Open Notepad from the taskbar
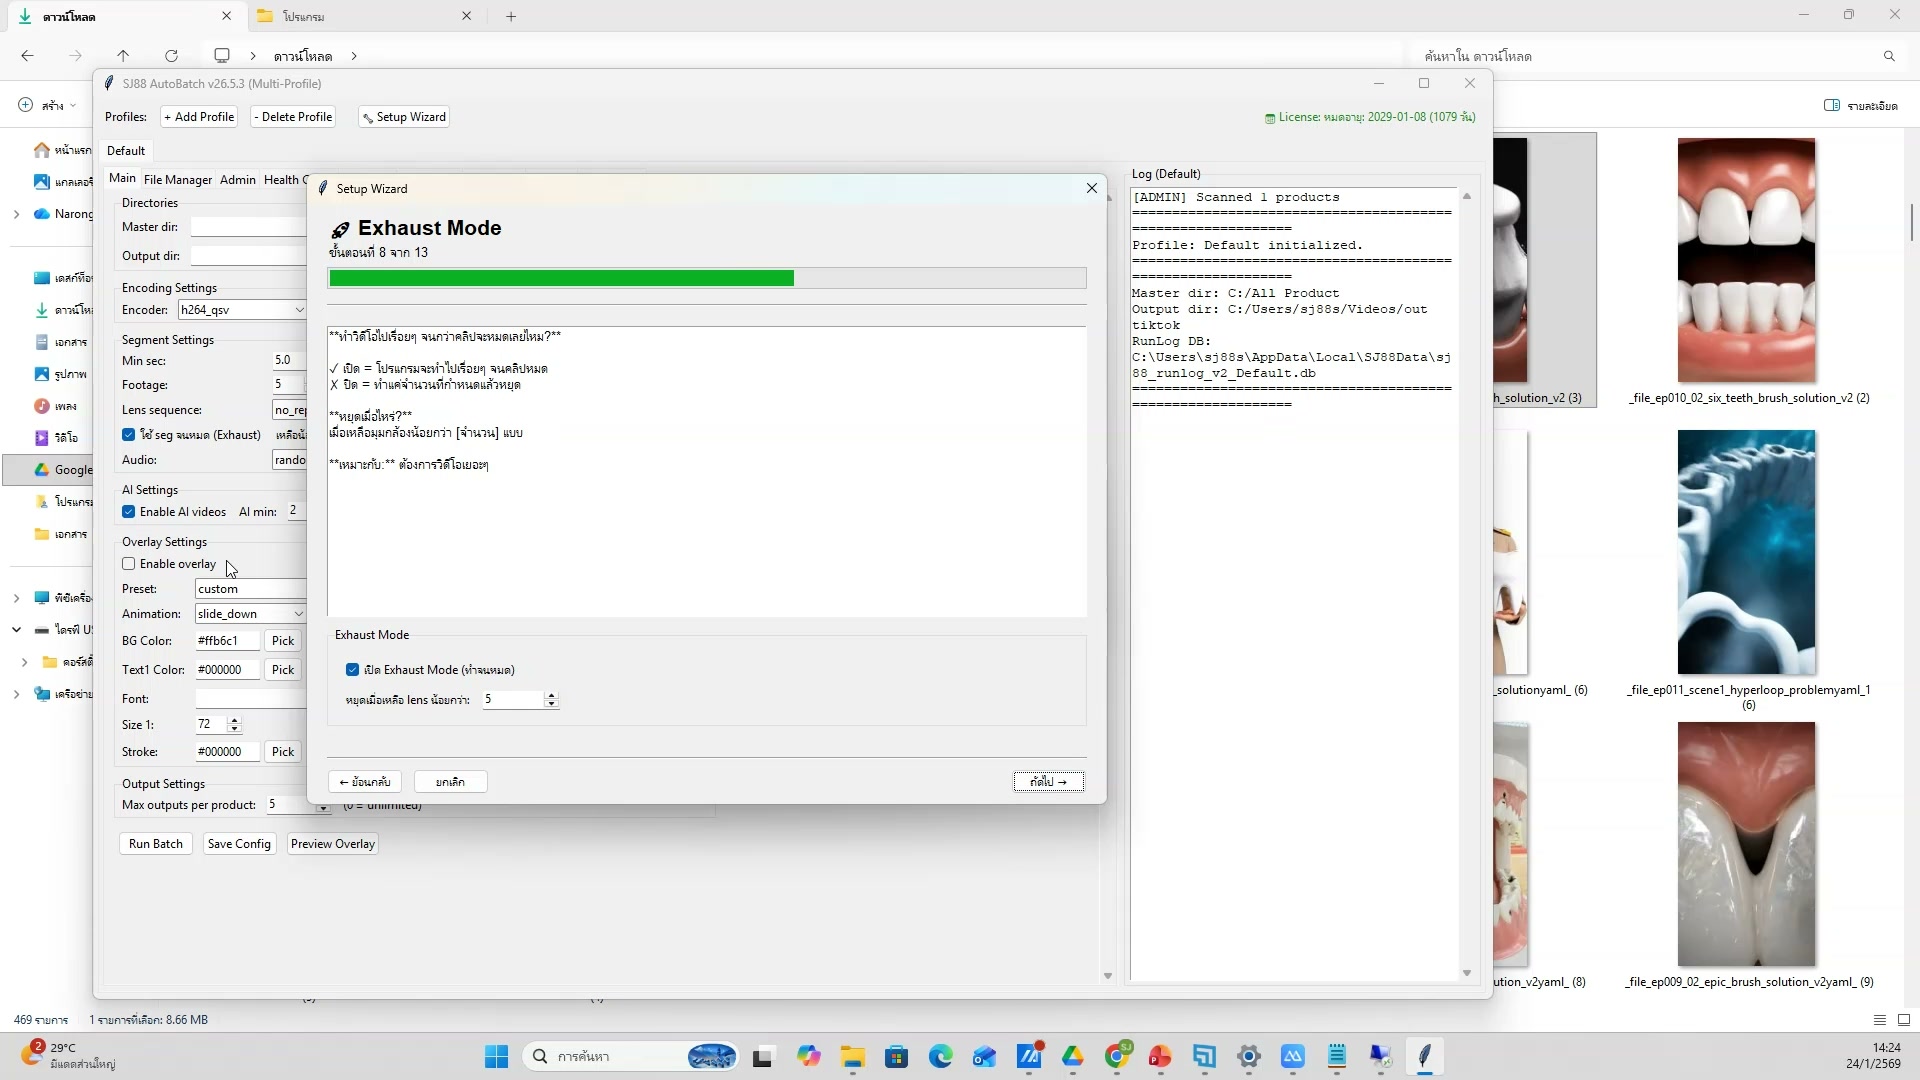 point(1337,1057)
